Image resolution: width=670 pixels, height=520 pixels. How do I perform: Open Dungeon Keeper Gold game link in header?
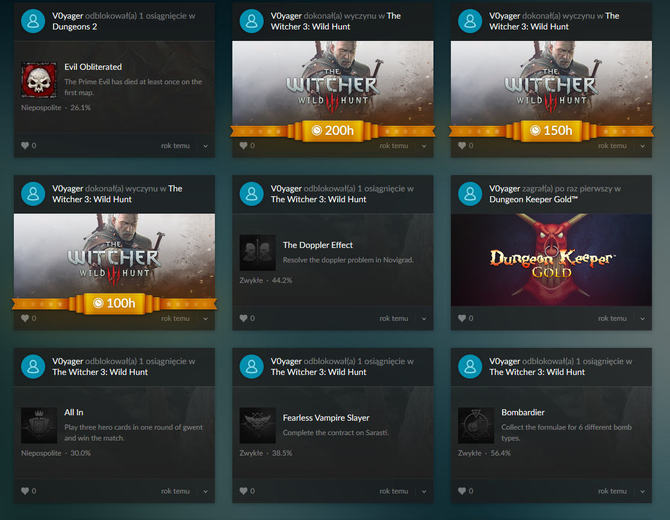tap(533, 199)
